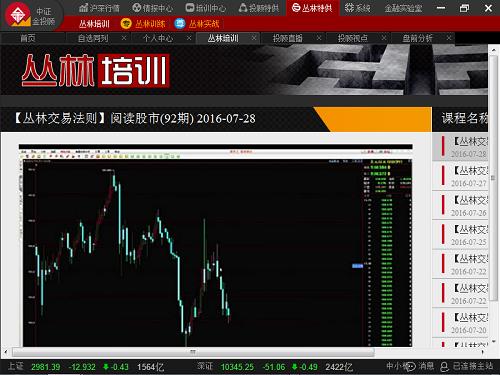
Task: Close the 丛林培训 tab
Action: tap(254, 38)
